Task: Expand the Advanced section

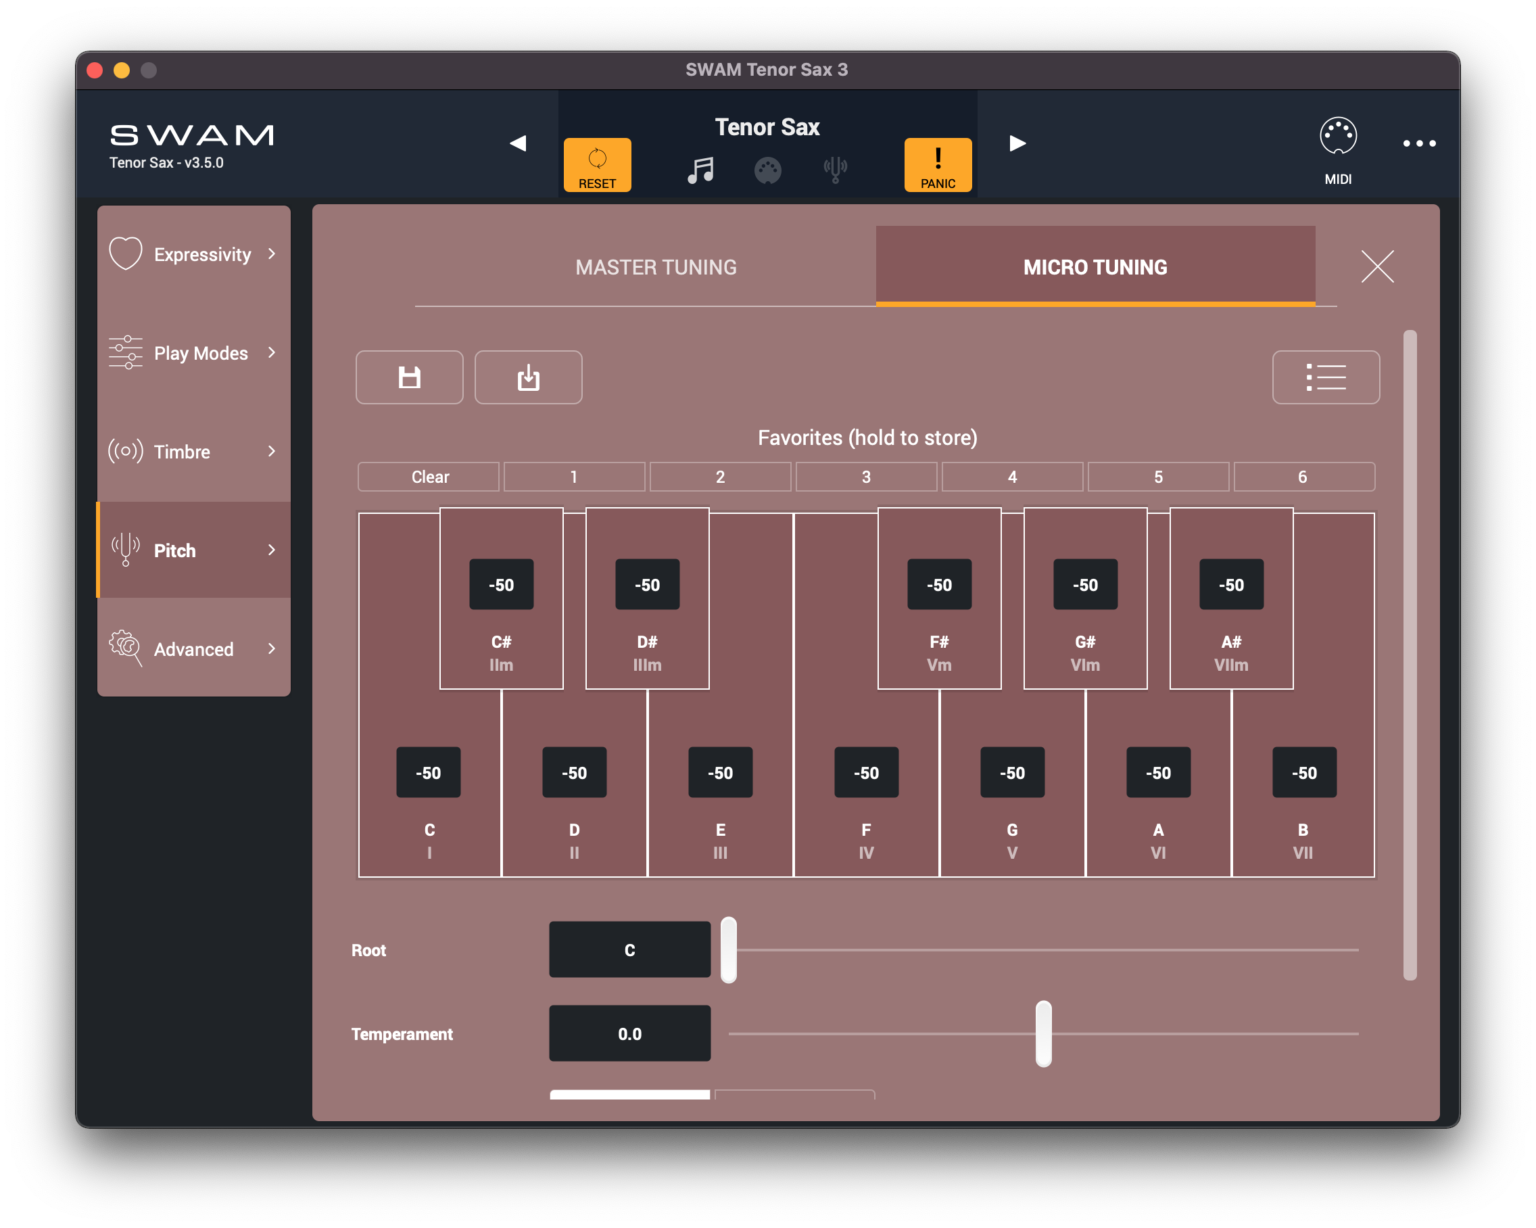Action: pos(193,648)
